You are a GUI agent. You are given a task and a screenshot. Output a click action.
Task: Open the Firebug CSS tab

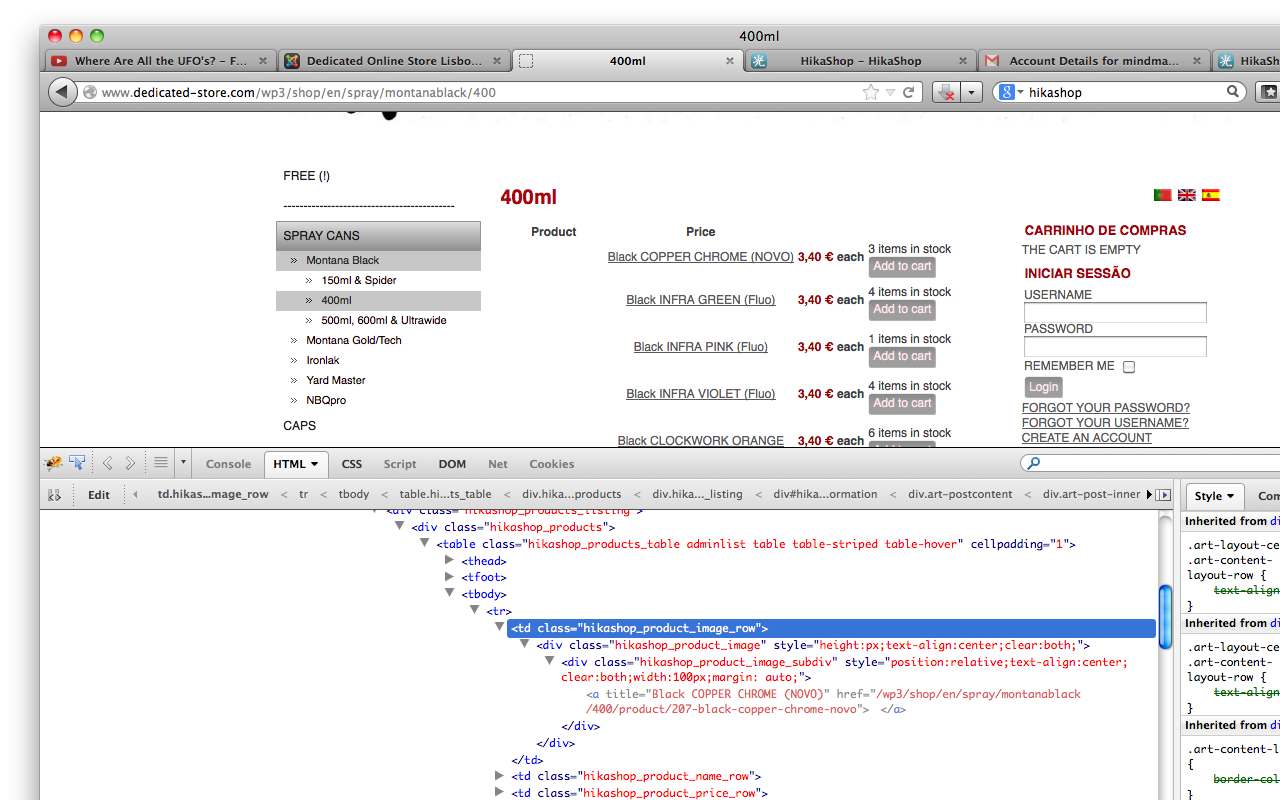pos(351,464)
